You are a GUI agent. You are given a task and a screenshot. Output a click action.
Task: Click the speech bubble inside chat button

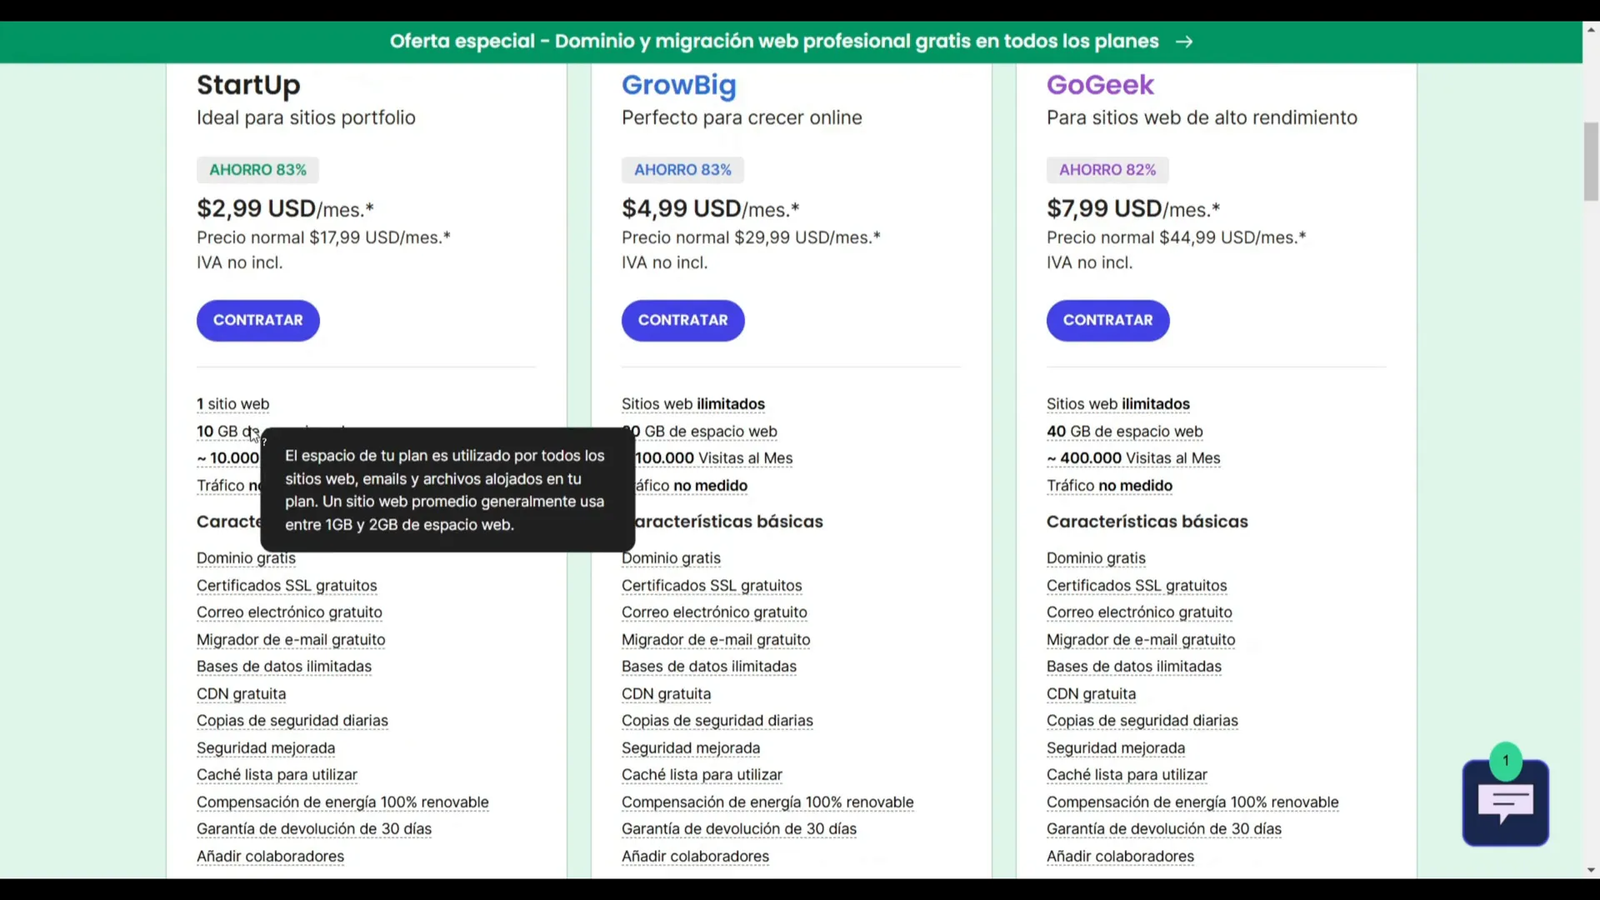click(x=1504, y=800)
